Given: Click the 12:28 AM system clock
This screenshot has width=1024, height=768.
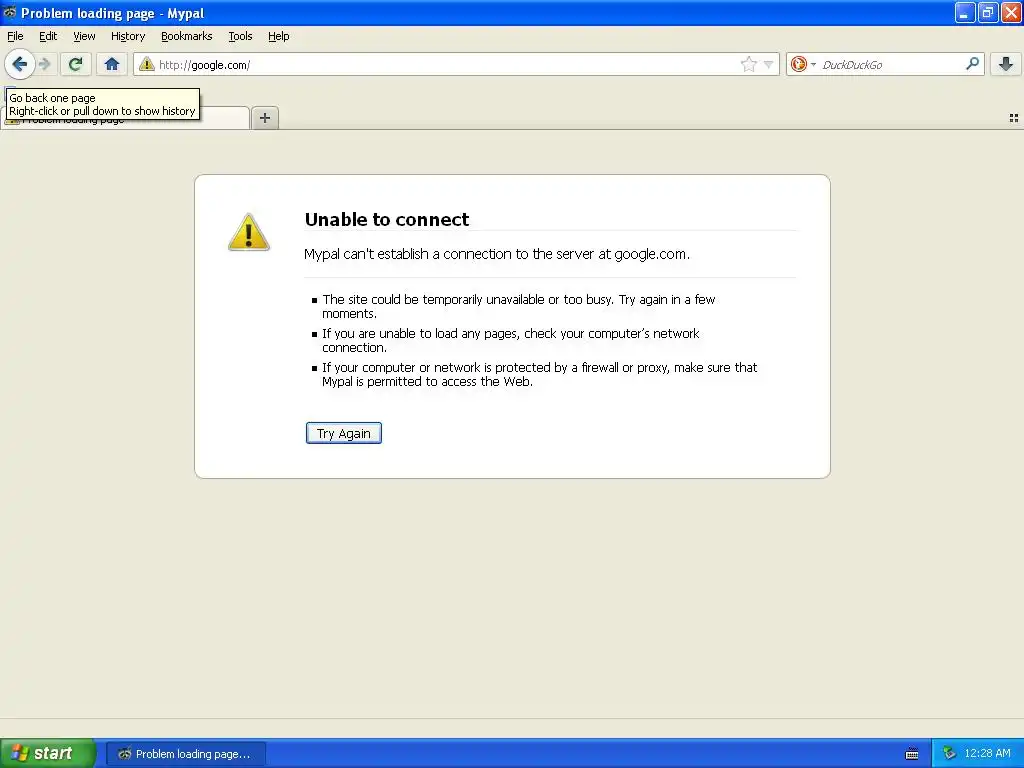Looking at the screenshot, I should (x=987, y=753).
